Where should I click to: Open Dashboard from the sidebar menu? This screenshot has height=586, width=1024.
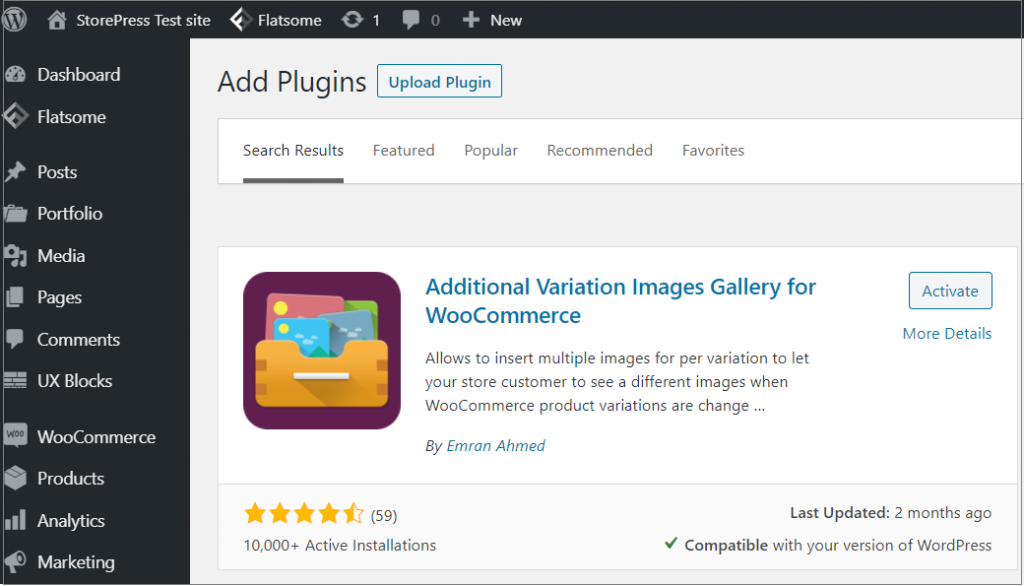point(78,74)
